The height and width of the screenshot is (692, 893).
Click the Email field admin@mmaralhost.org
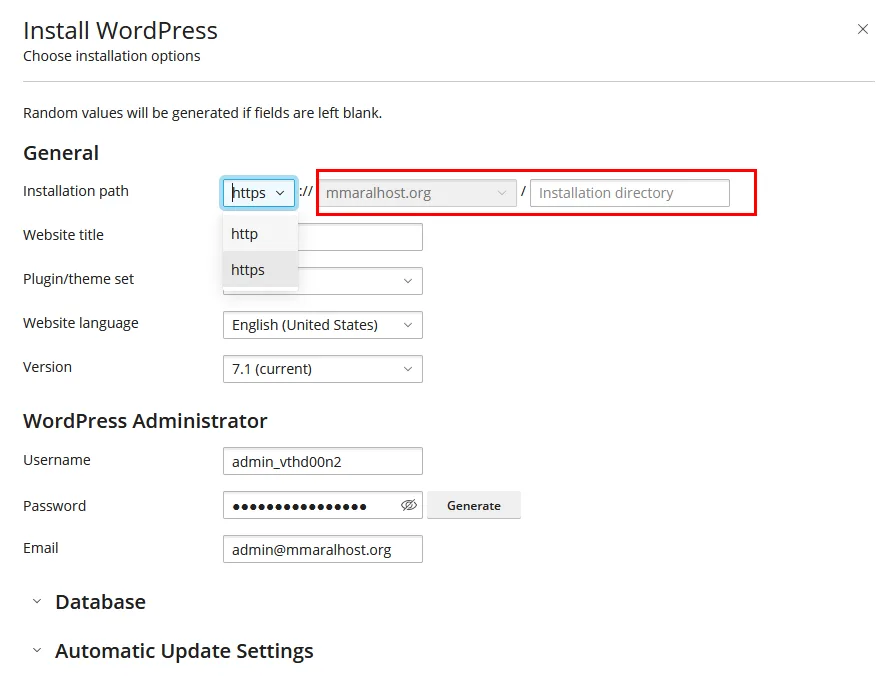tap(322, 550)
